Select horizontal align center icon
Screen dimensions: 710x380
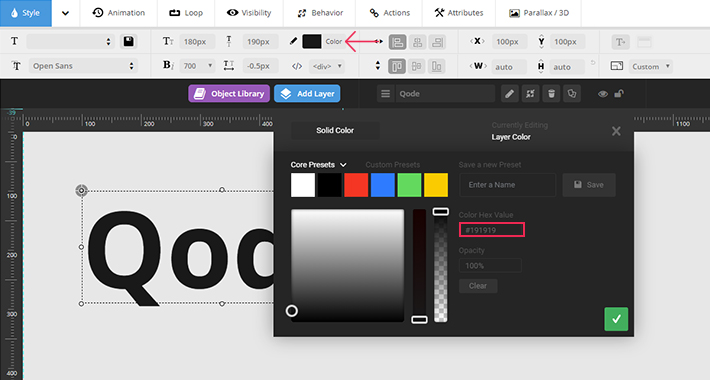417,42
